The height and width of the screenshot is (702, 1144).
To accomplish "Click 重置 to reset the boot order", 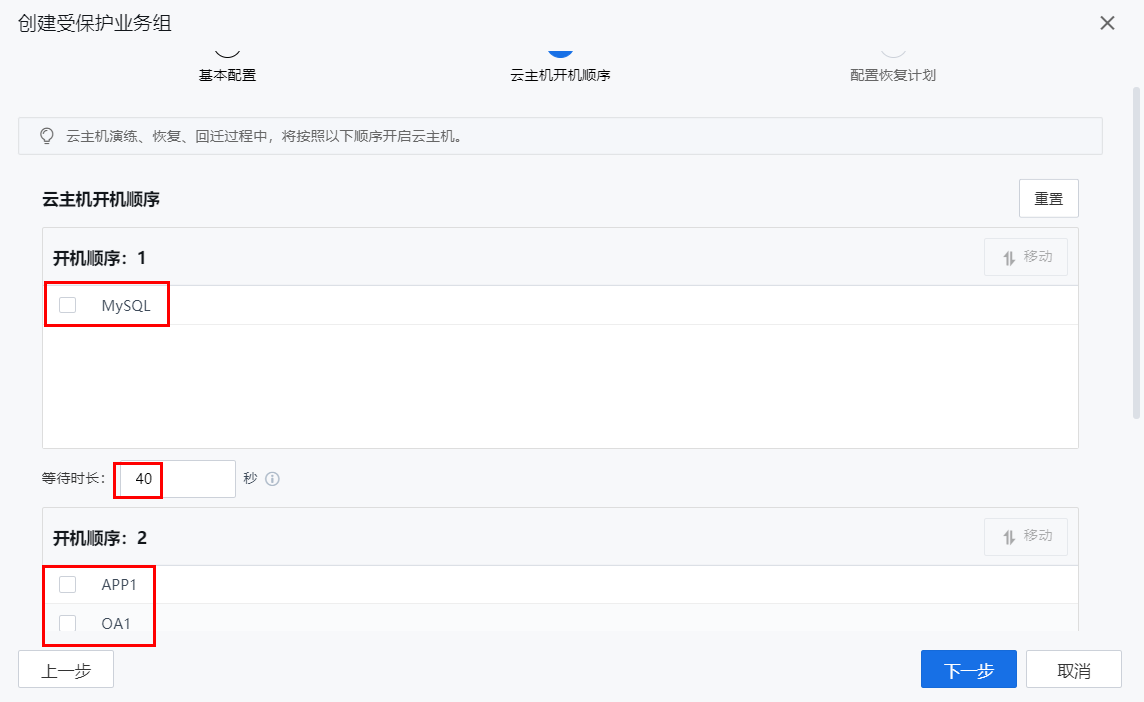I will point(1048,198).
